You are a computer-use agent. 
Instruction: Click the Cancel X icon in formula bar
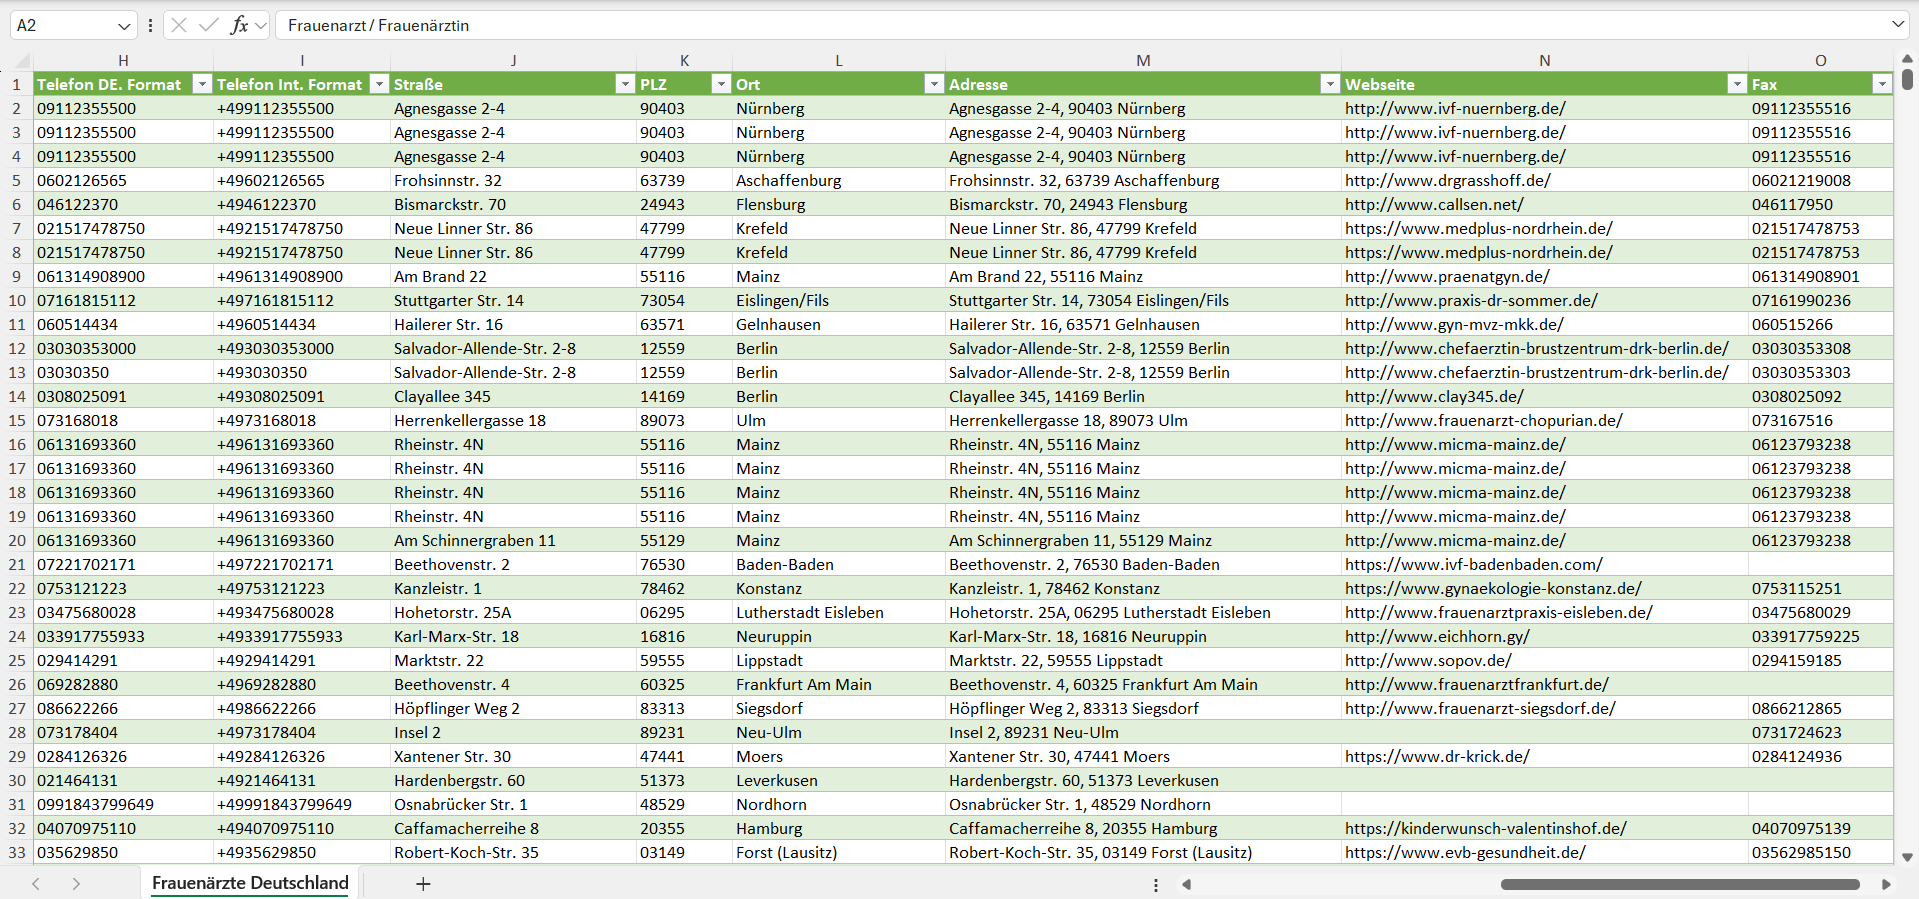click(x=179, y=25)
